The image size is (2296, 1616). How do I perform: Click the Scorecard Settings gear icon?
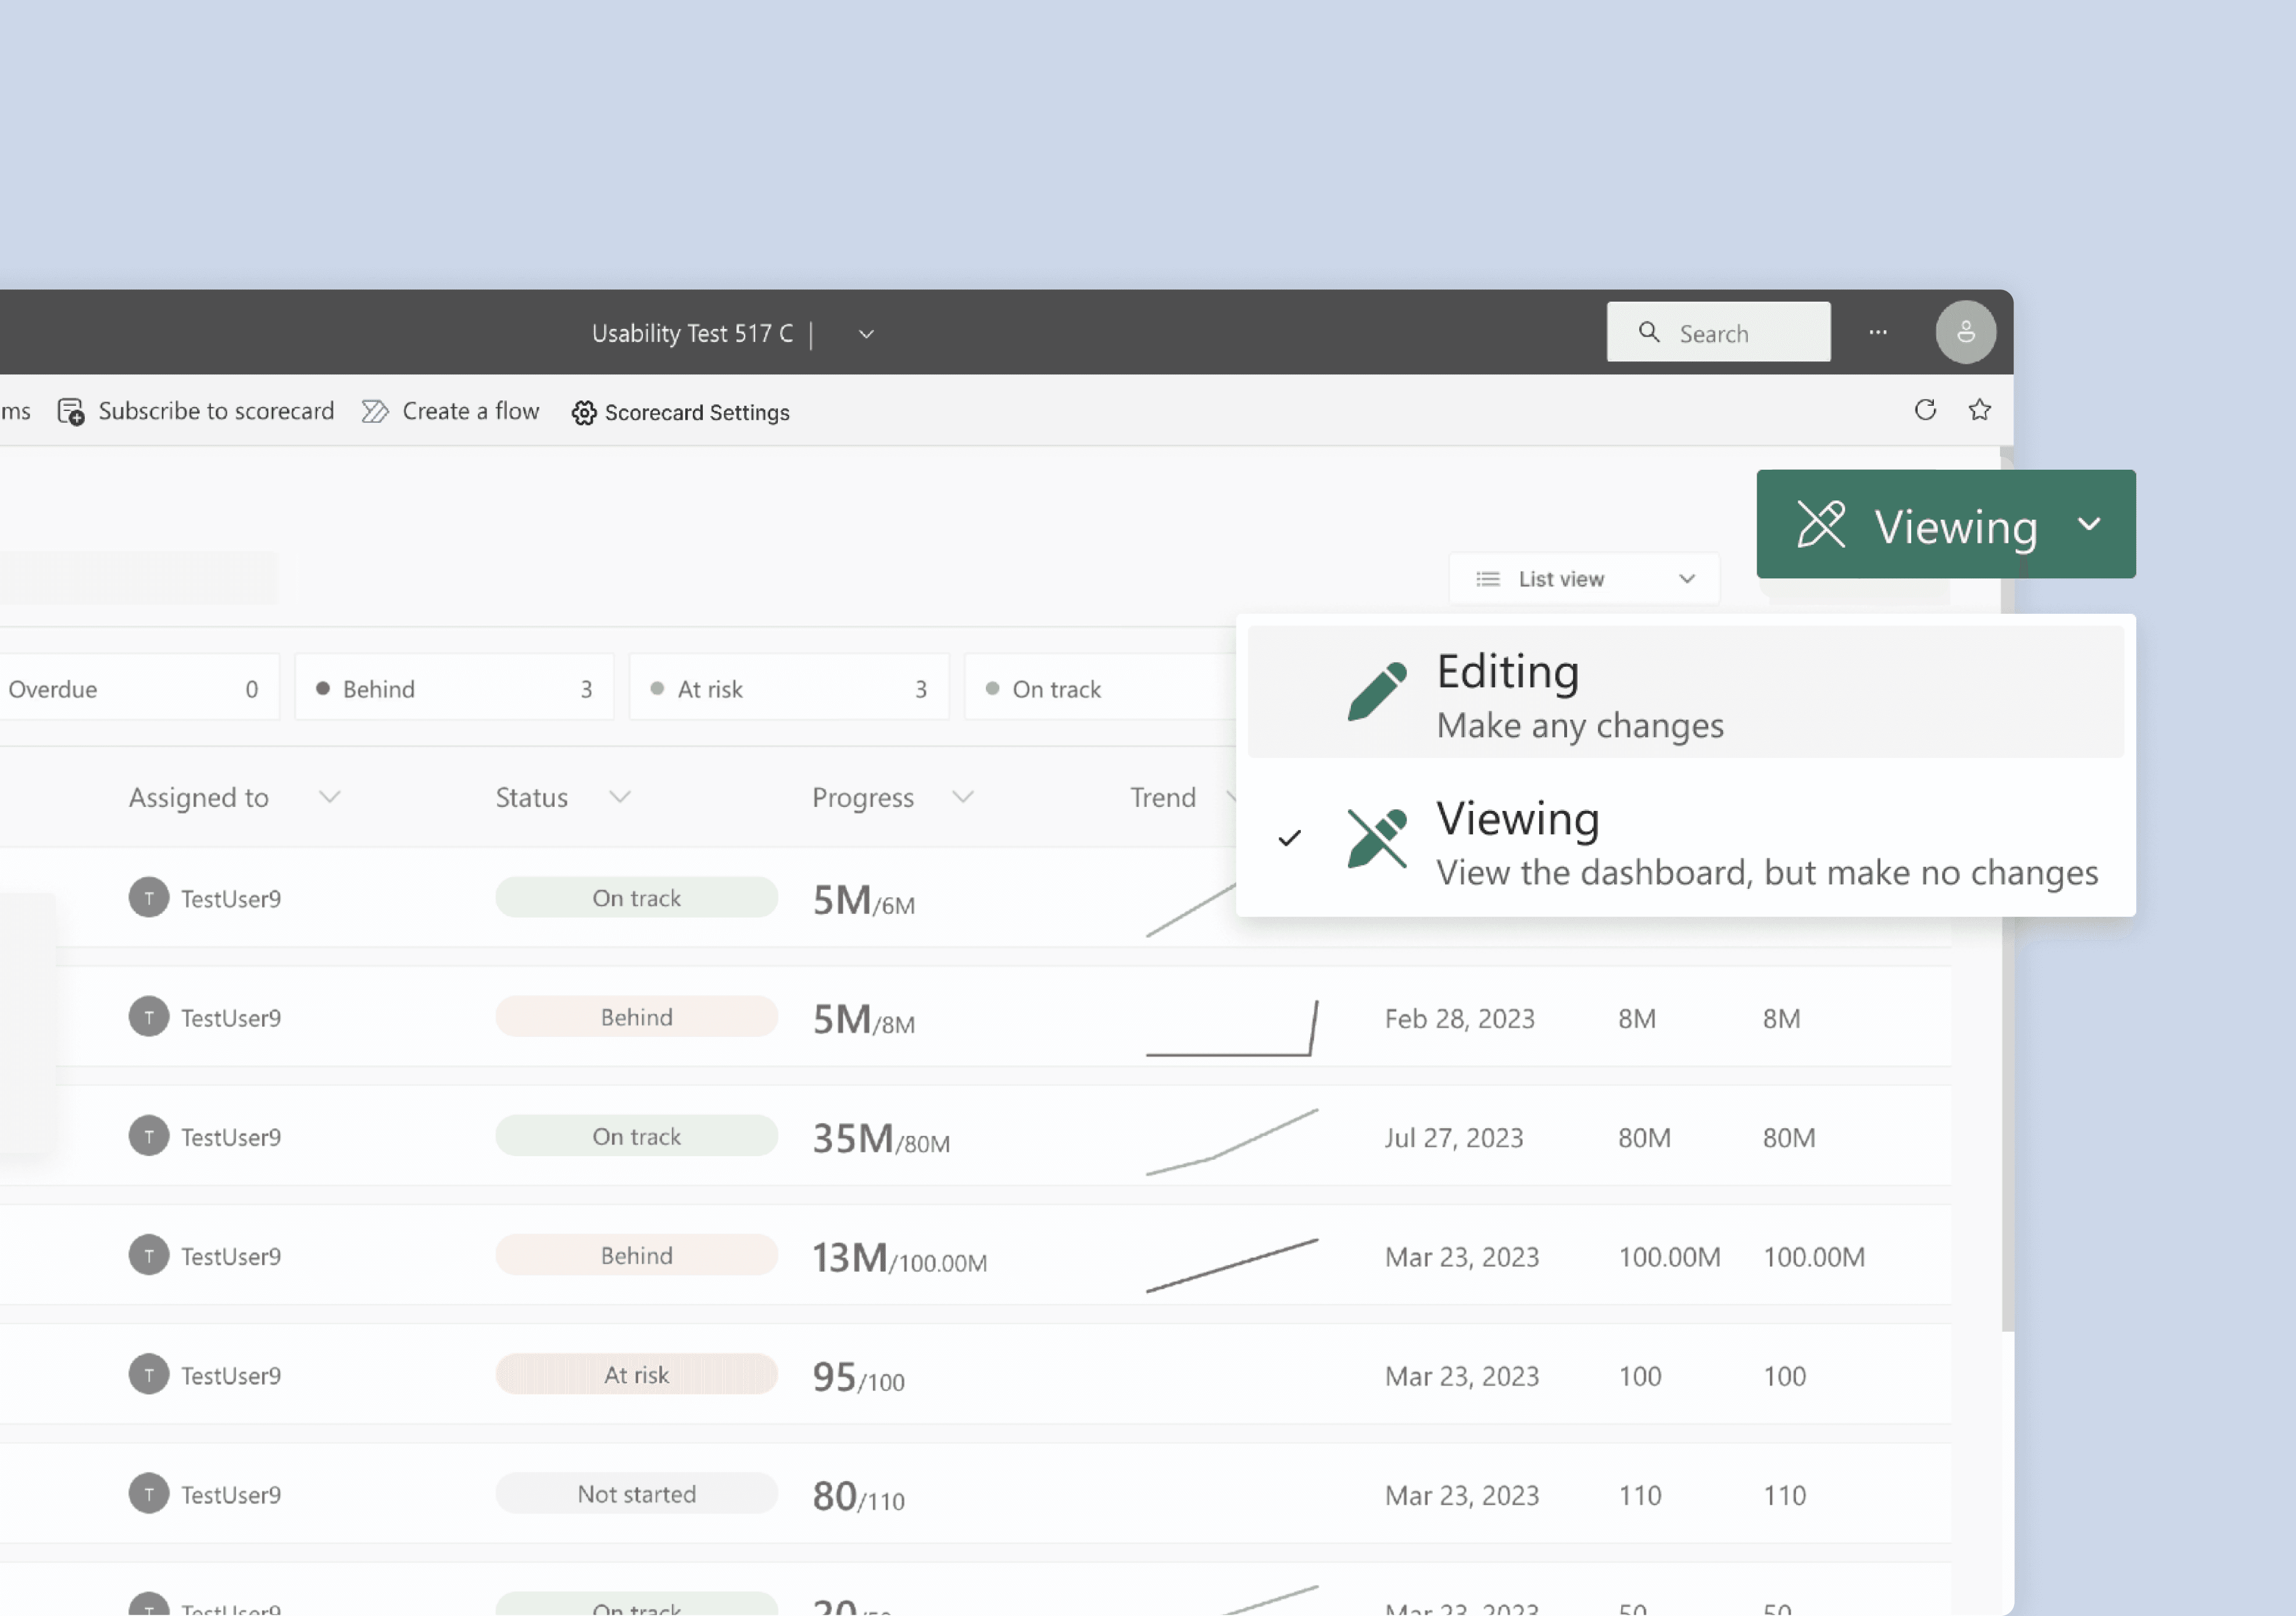(x=584, y=413)
